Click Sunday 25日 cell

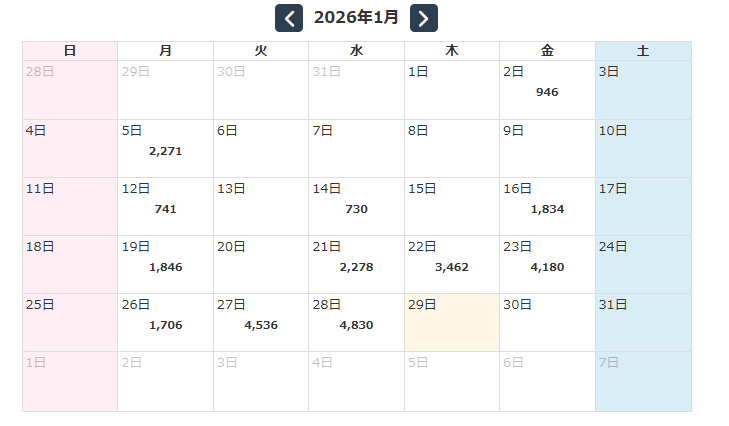(x=70, y=322)
